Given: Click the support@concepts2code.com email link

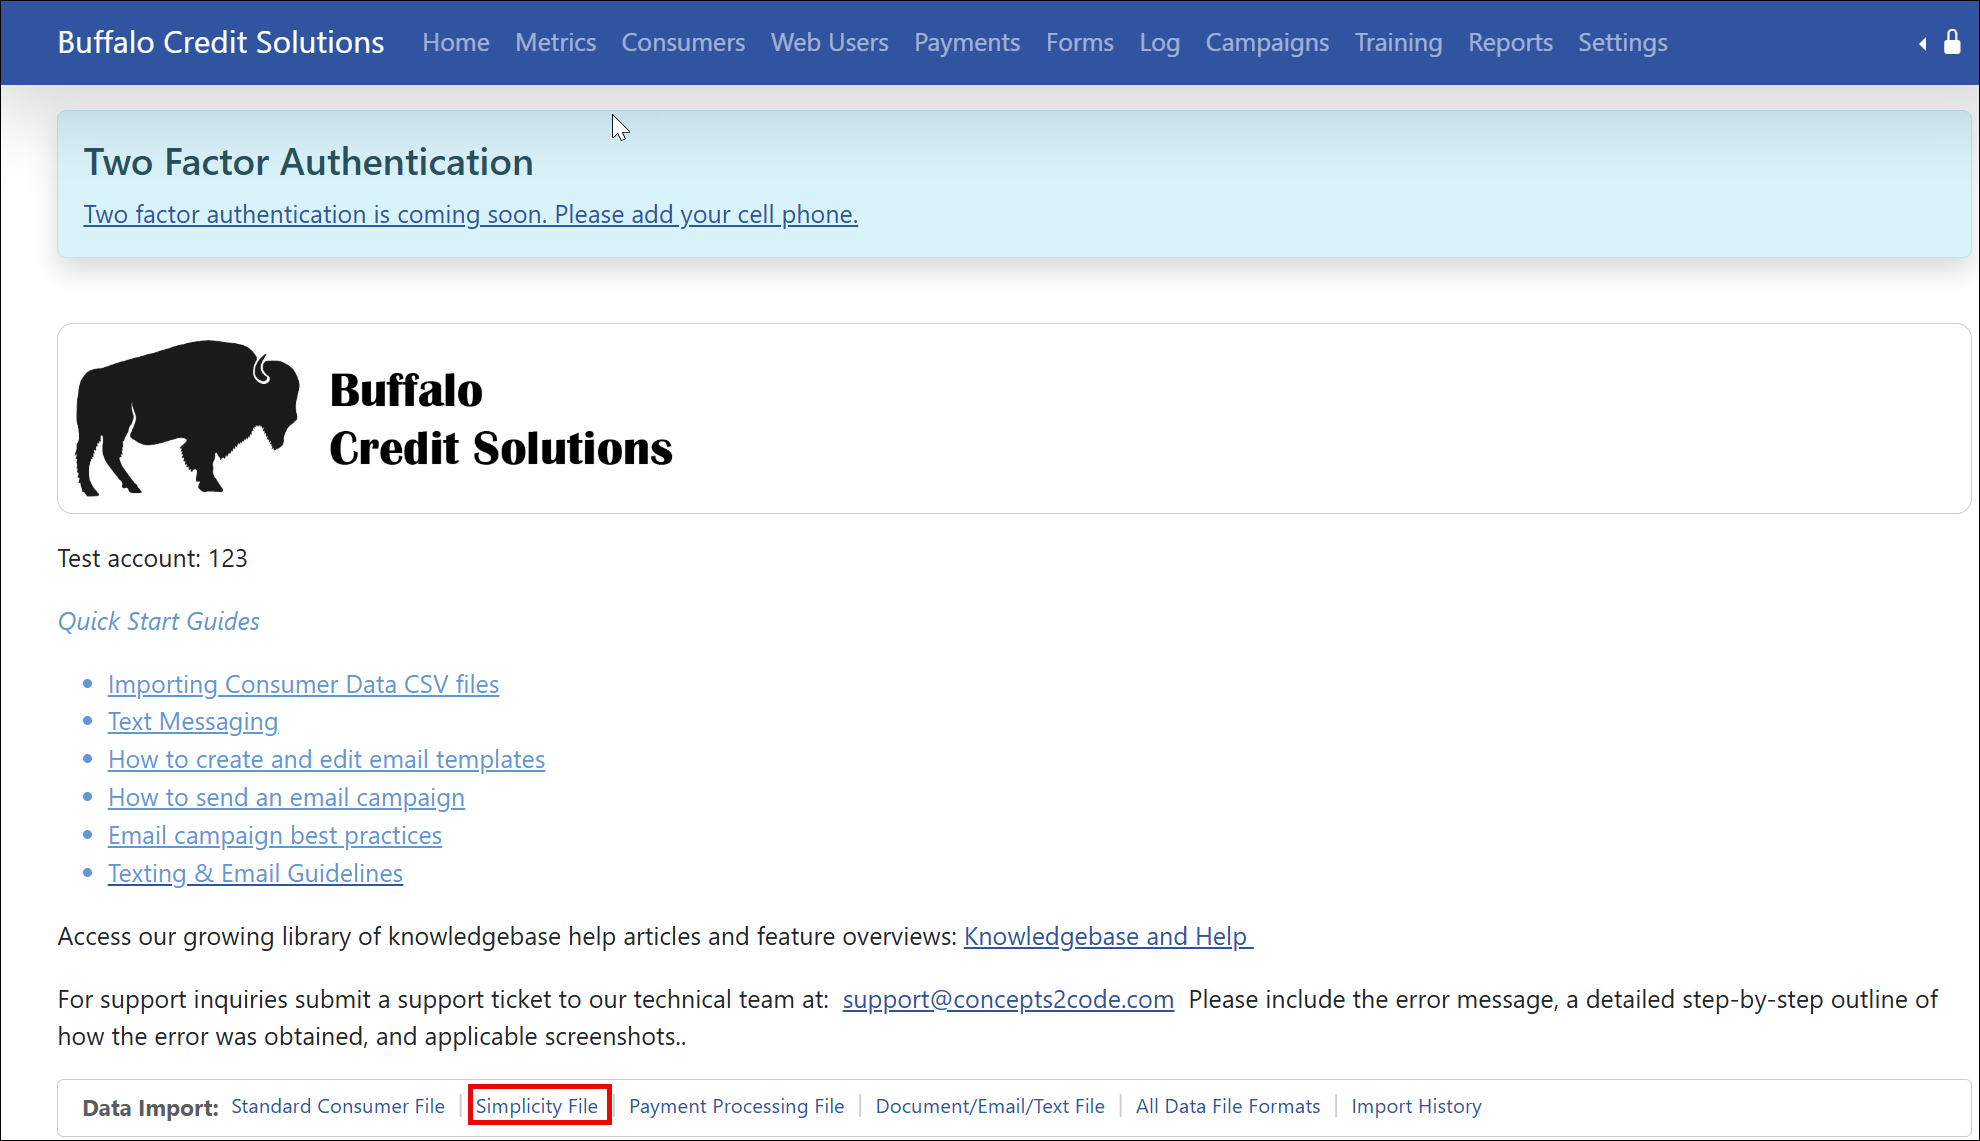Looking at the screenshot, I should (1008, 999).
